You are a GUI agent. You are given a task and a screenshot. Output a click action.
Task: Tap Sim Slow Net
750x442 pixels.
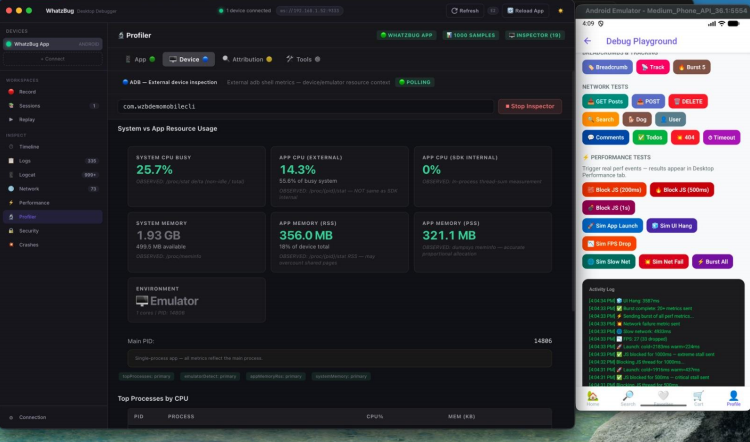[x=608, y=262]
